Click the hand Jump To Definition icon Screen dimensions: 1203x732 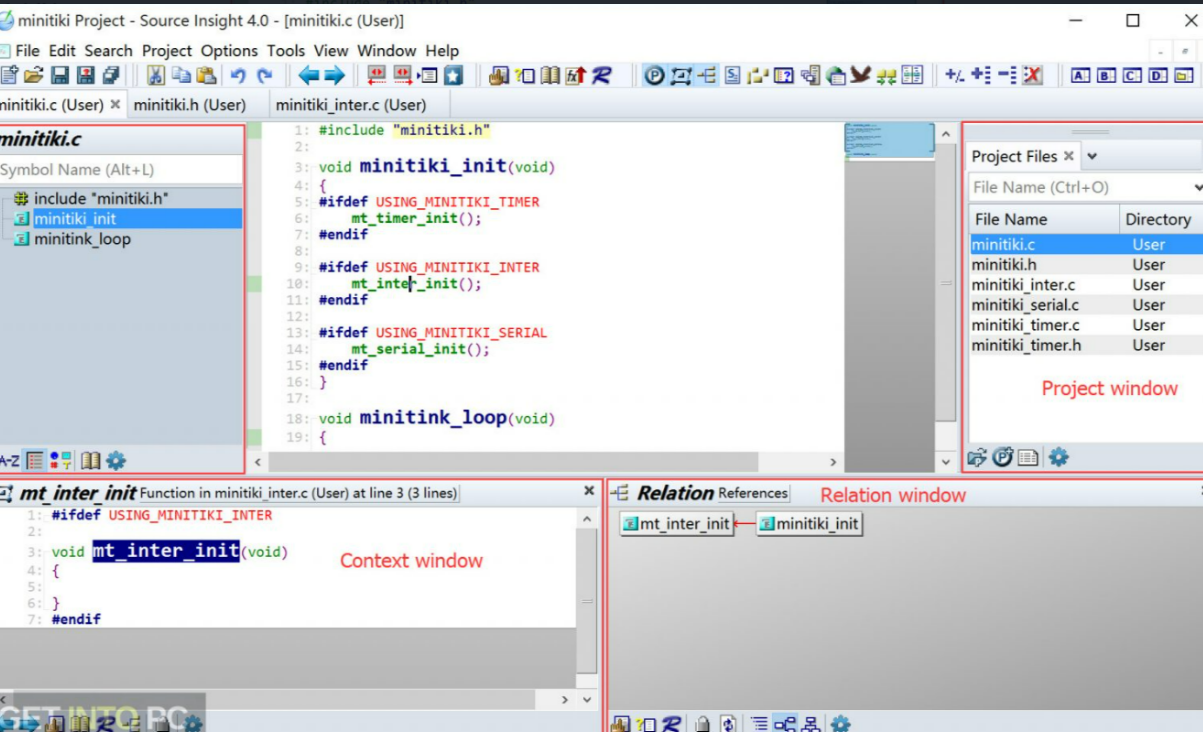tap(498, 75)
